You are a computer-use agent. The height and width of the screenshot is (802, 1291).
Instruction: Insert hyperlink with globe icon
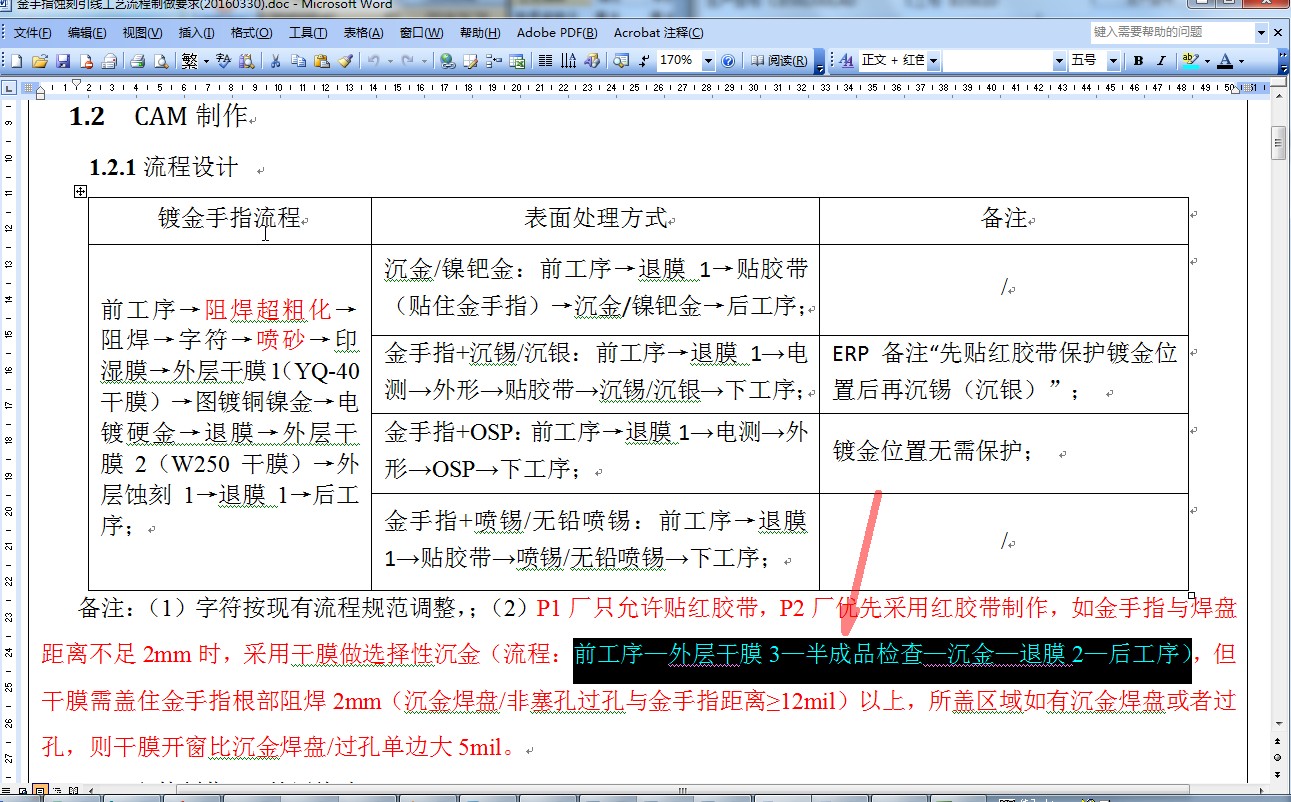tap(447, 61)
